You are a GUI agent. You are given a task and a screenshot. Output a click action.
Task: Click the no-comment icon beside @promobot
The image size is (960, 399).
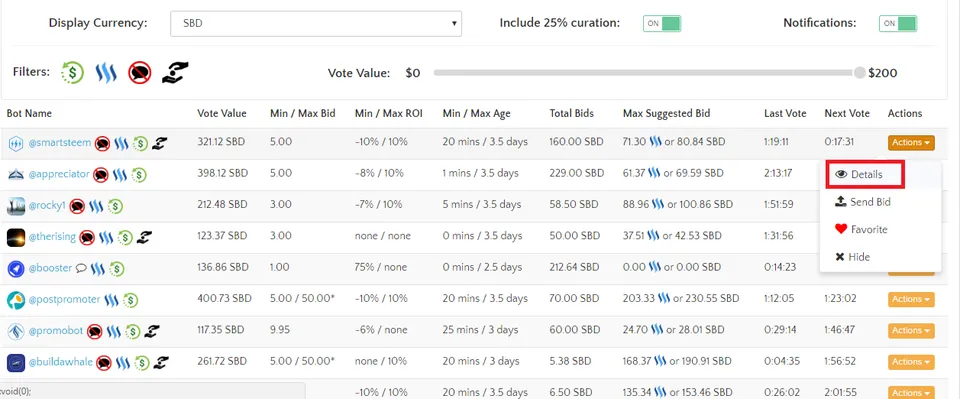94,332
